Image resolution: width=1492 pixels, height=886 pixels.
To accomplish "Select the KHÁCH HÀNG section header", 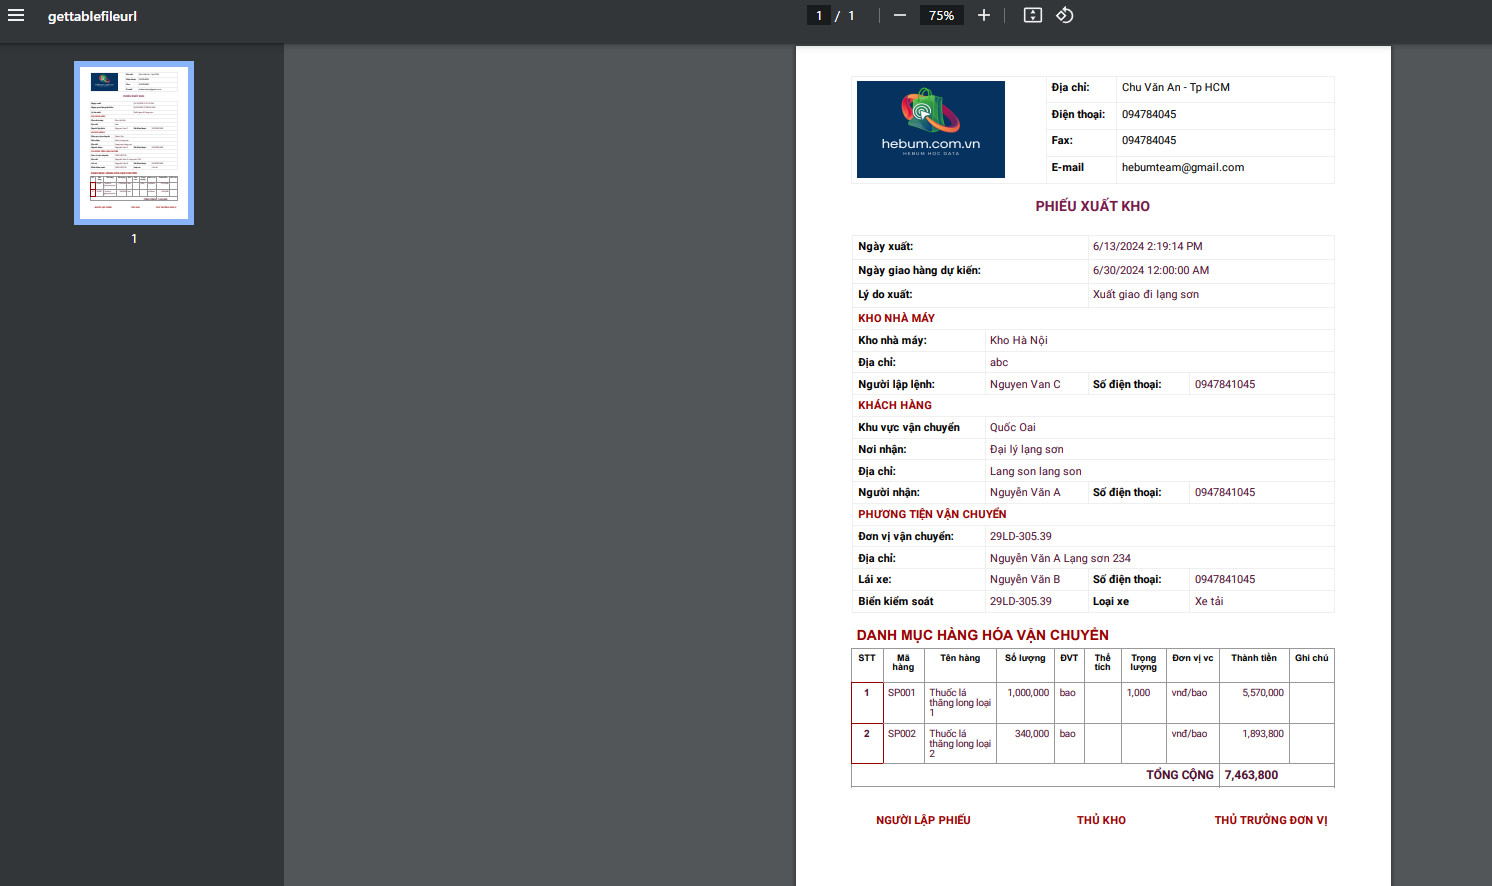I will click(894, 405).
